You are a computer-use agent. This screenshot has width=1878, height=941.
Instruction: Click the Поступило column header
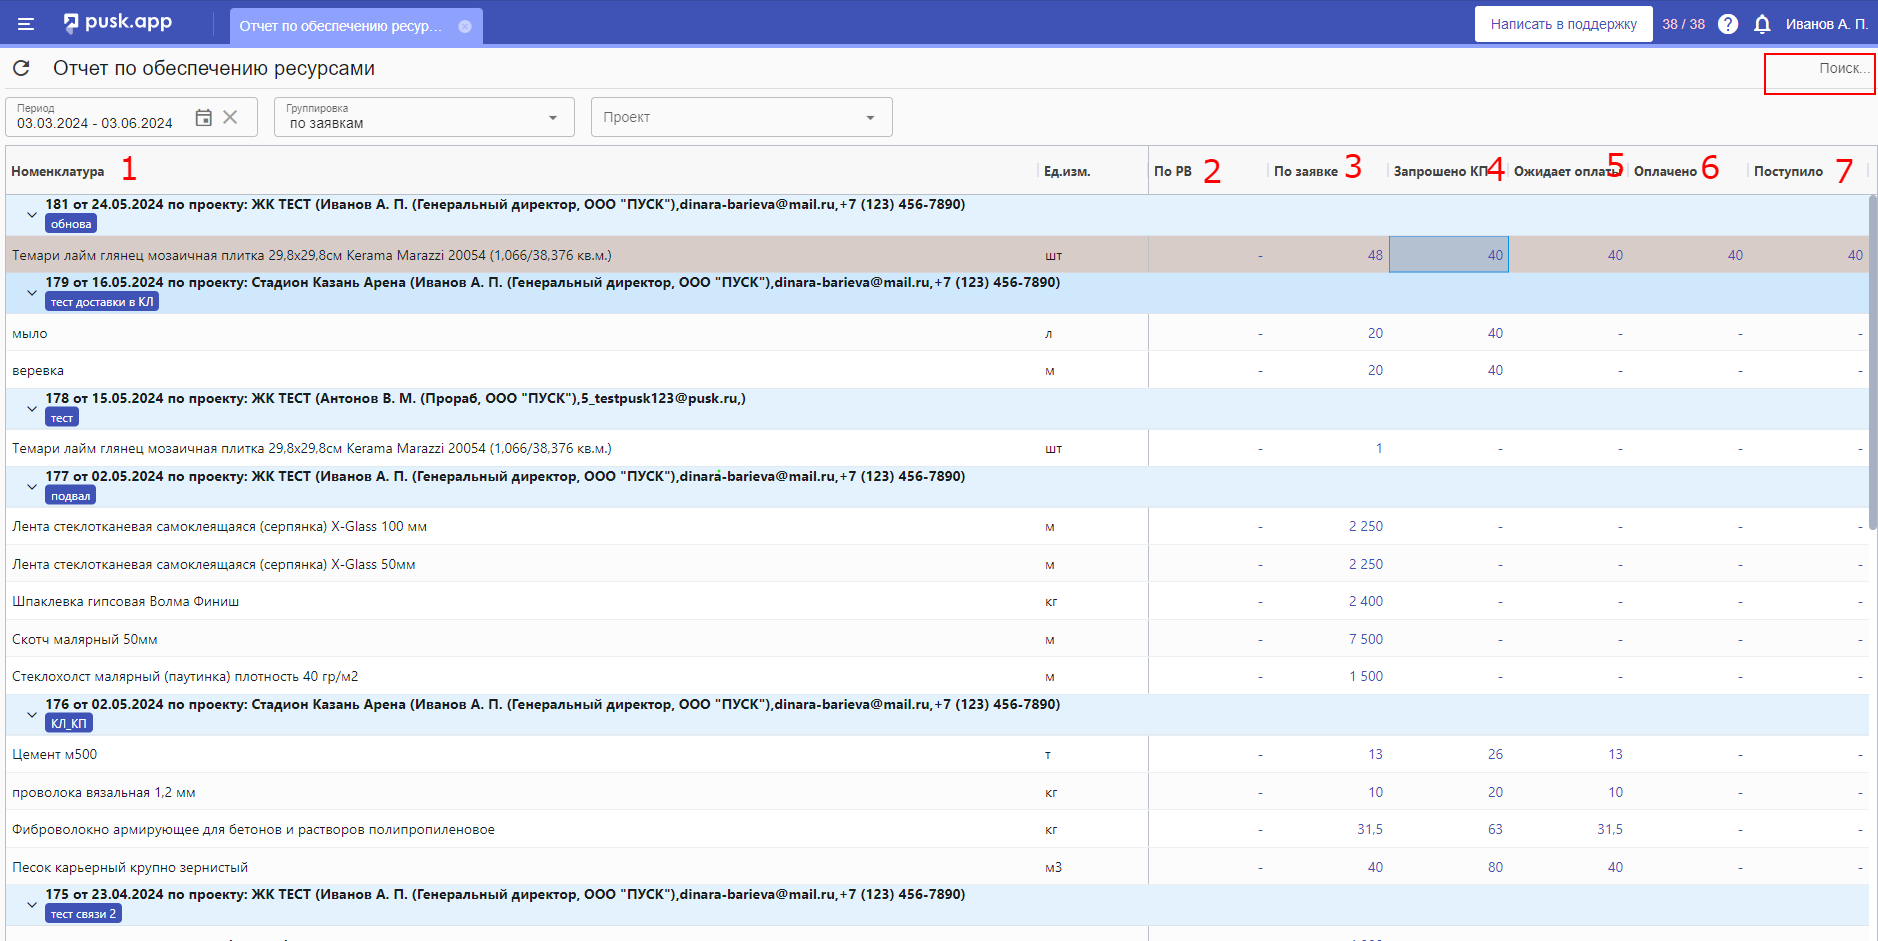point(1788,171)
